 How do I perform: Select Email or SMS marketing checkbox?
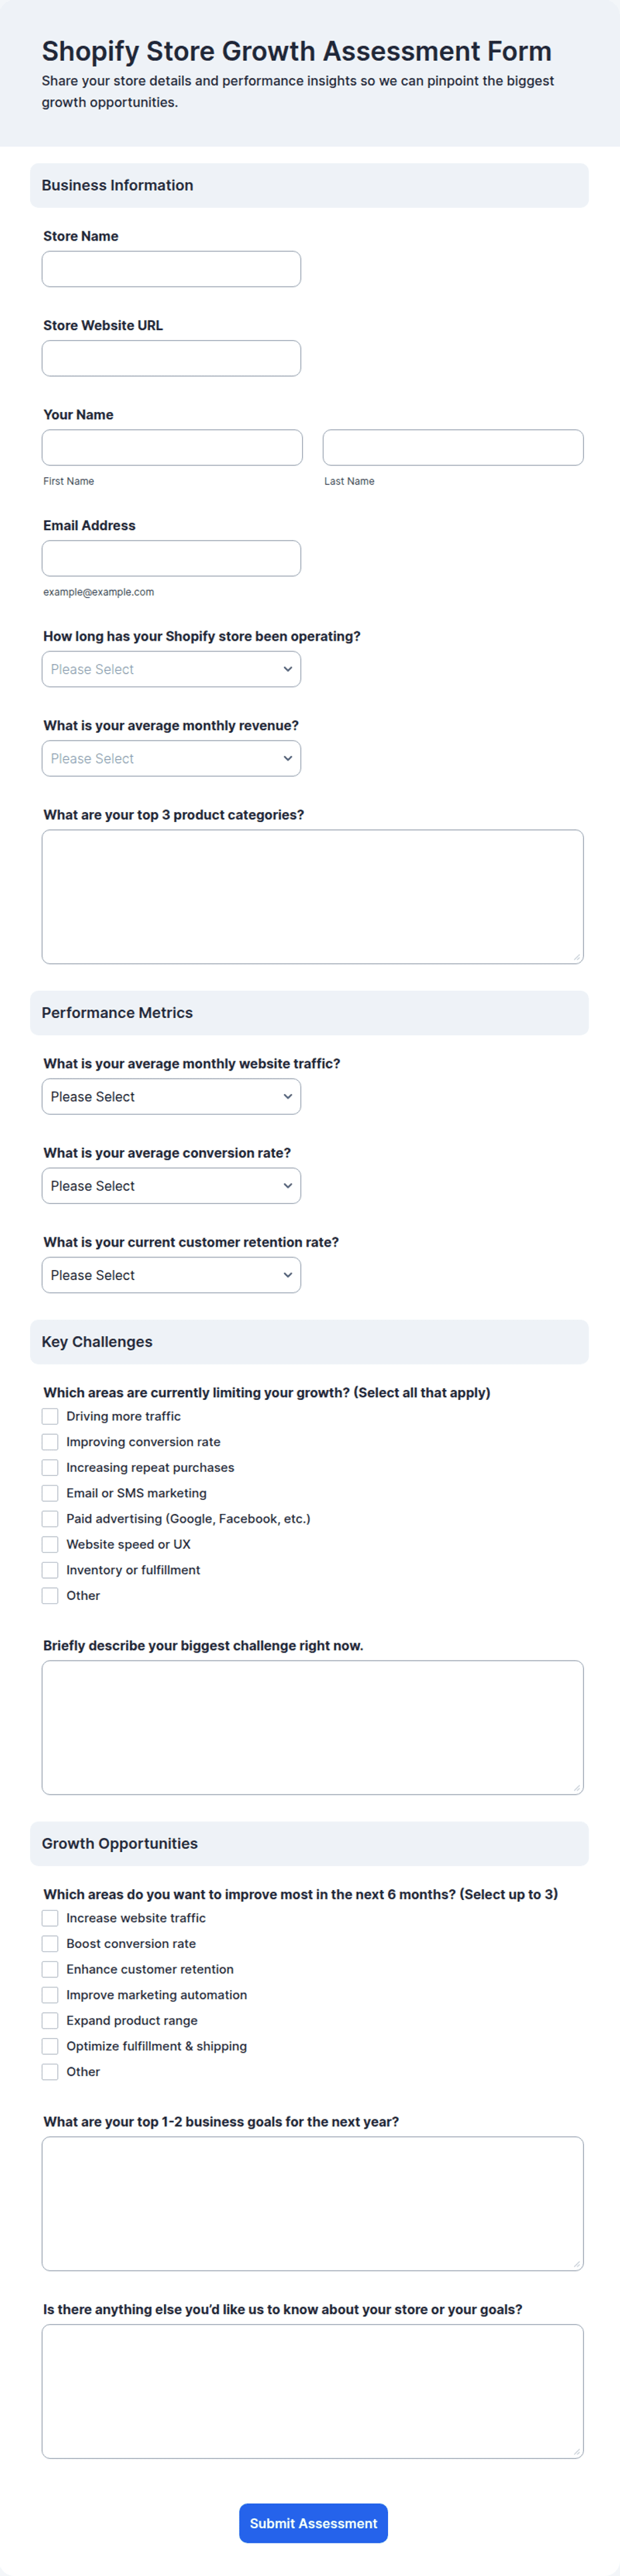tap(50, 1493)
